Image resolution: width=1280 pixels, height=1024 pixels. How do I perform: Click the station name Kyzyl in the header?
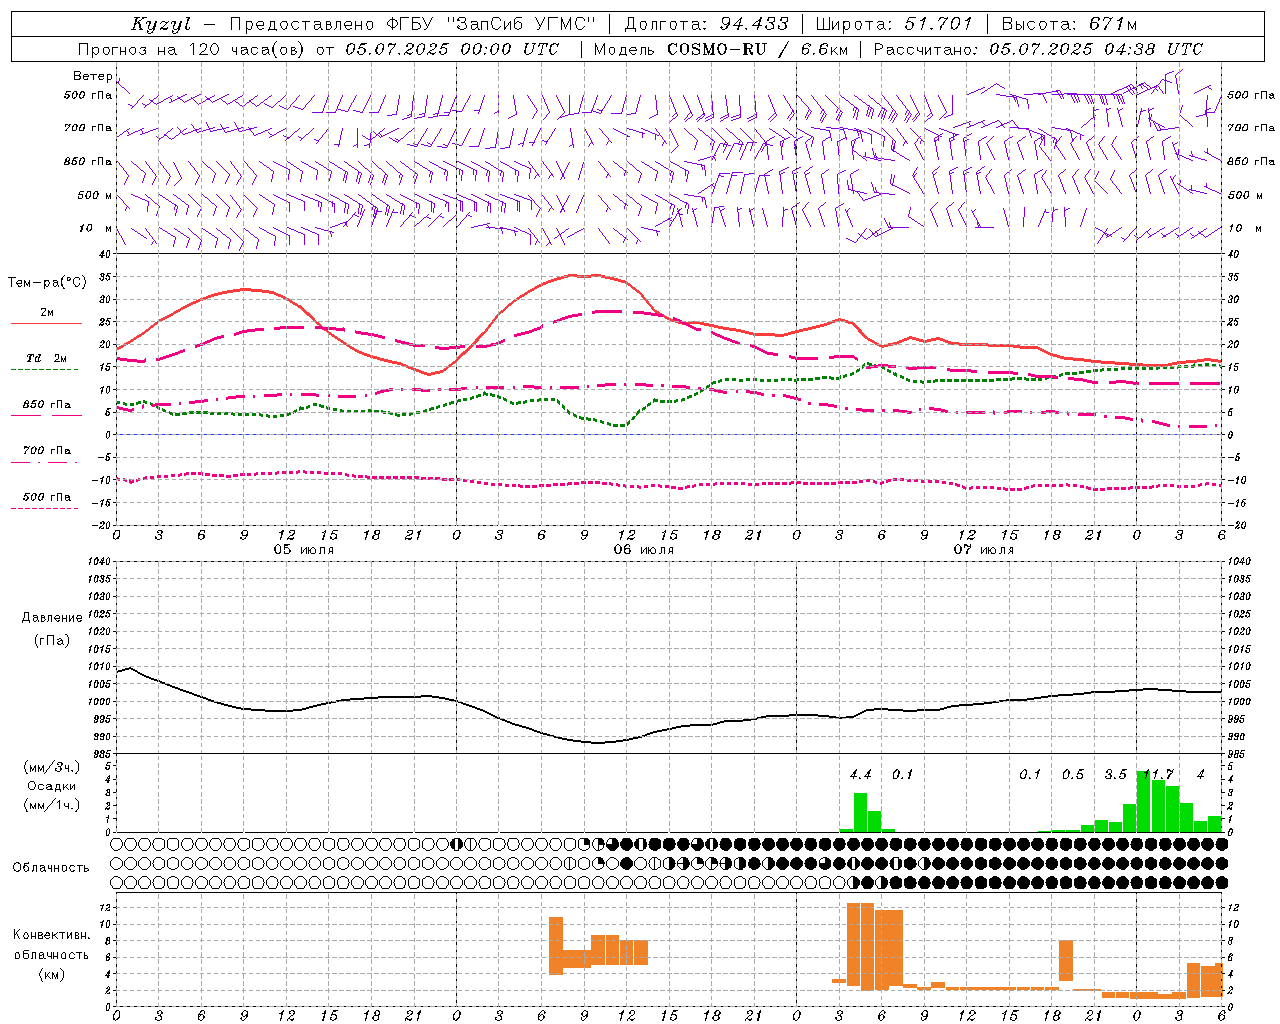[161, 24]
